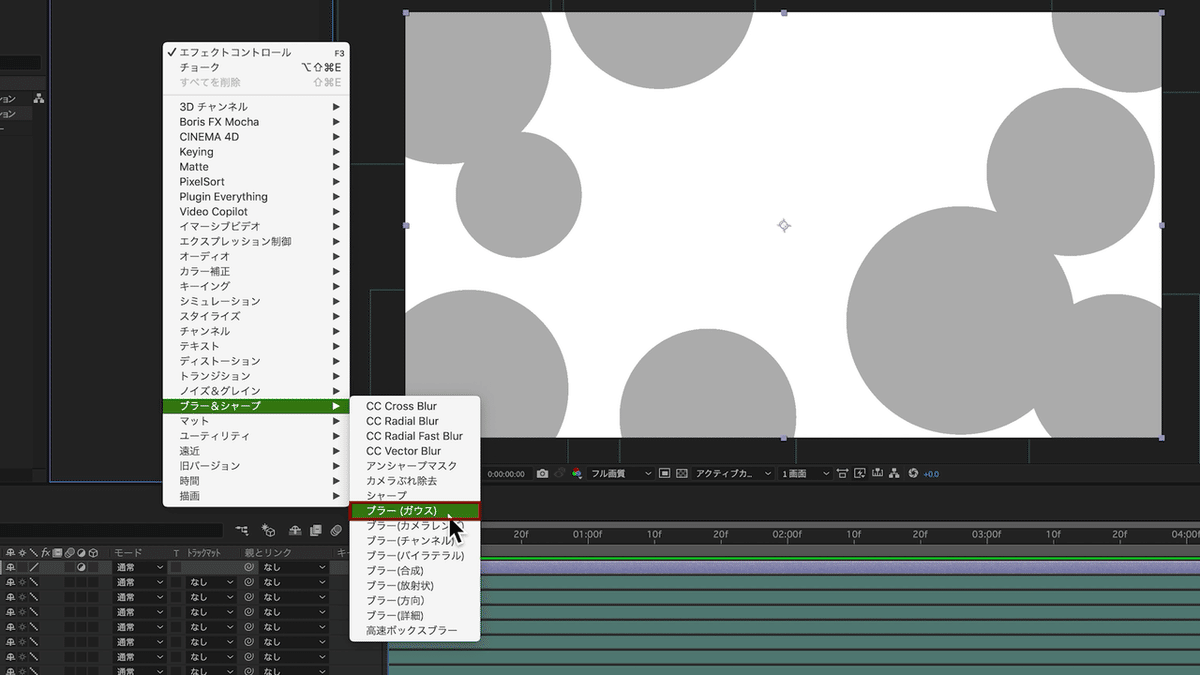The image size is (1200, 675).
Task: Toggle the top layer's adjustment layer switch
Action: click(81, 567)
